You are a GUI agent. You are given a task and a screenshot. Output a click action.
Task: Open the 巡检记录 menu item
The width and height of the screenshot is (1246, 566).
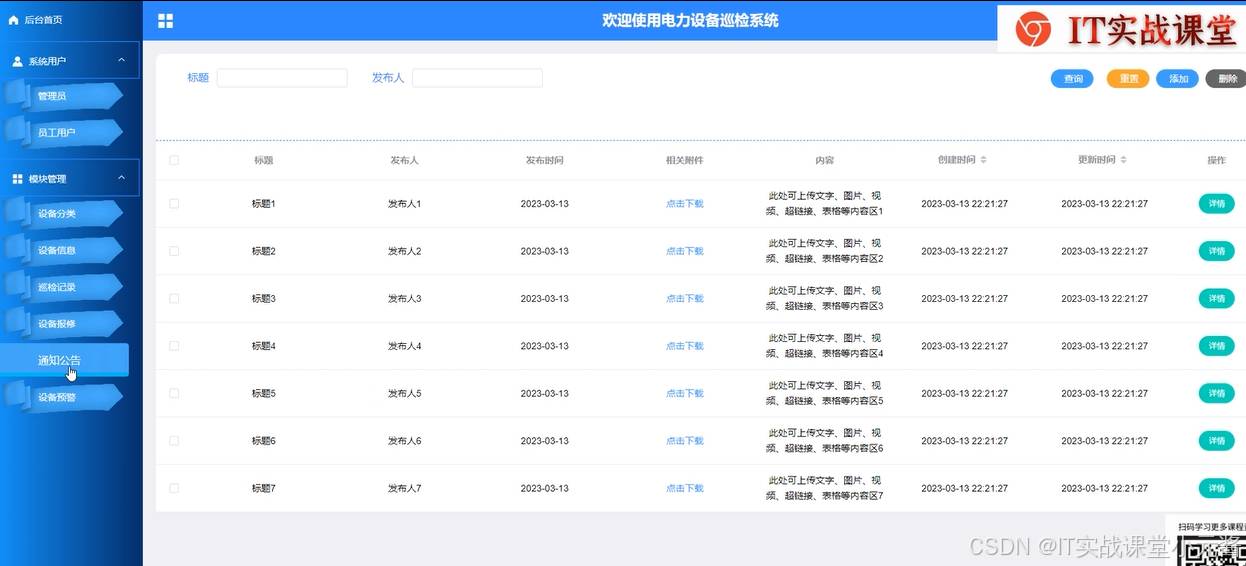point(57,287)
